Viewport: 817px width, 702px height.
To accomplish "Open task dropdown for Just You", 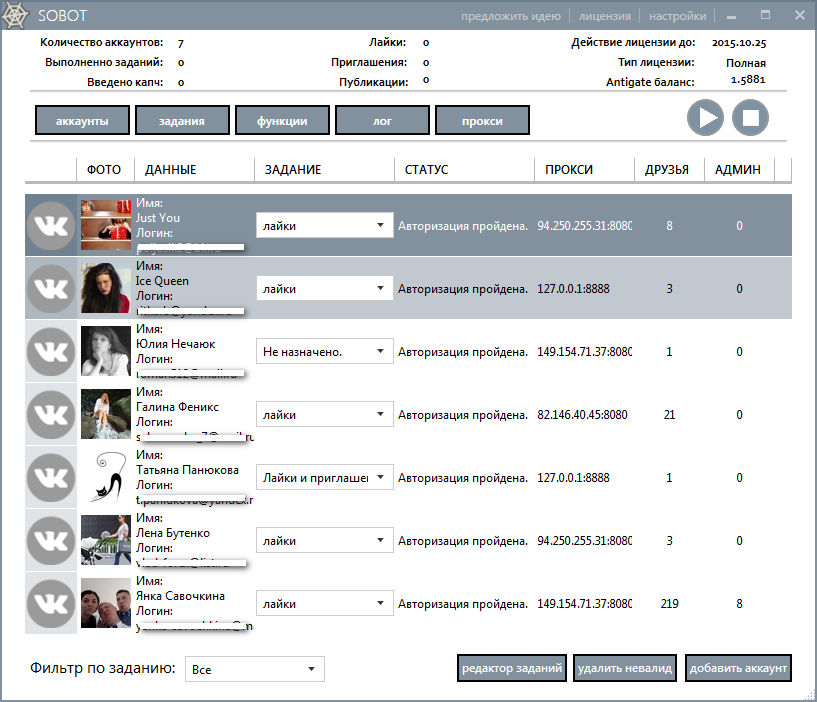I will pyautogui.click(x=324, y=226).
